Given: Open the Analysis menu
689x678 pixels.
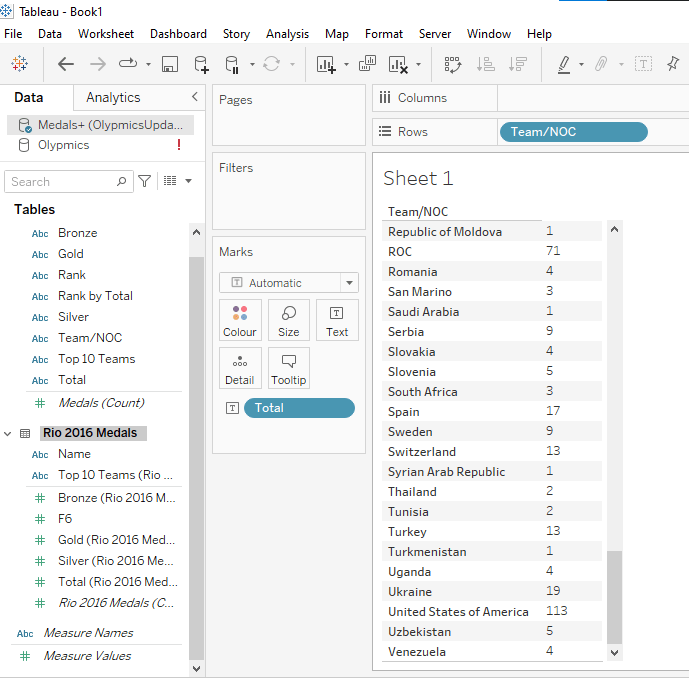Looking at the screenshot, I should 287,34.
